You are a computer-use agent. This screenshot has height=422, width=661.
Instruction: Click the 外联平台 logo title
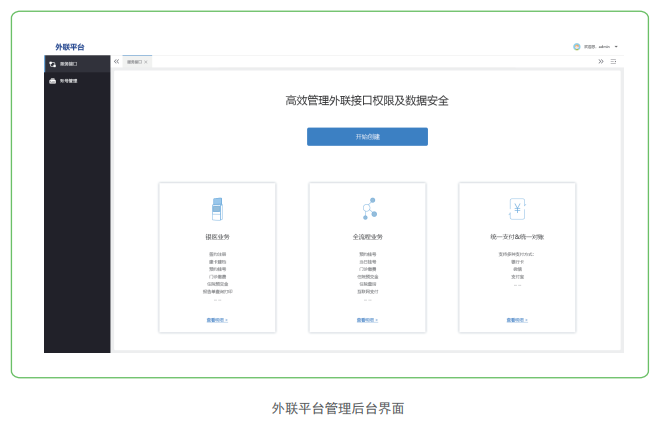pos(70,47)
